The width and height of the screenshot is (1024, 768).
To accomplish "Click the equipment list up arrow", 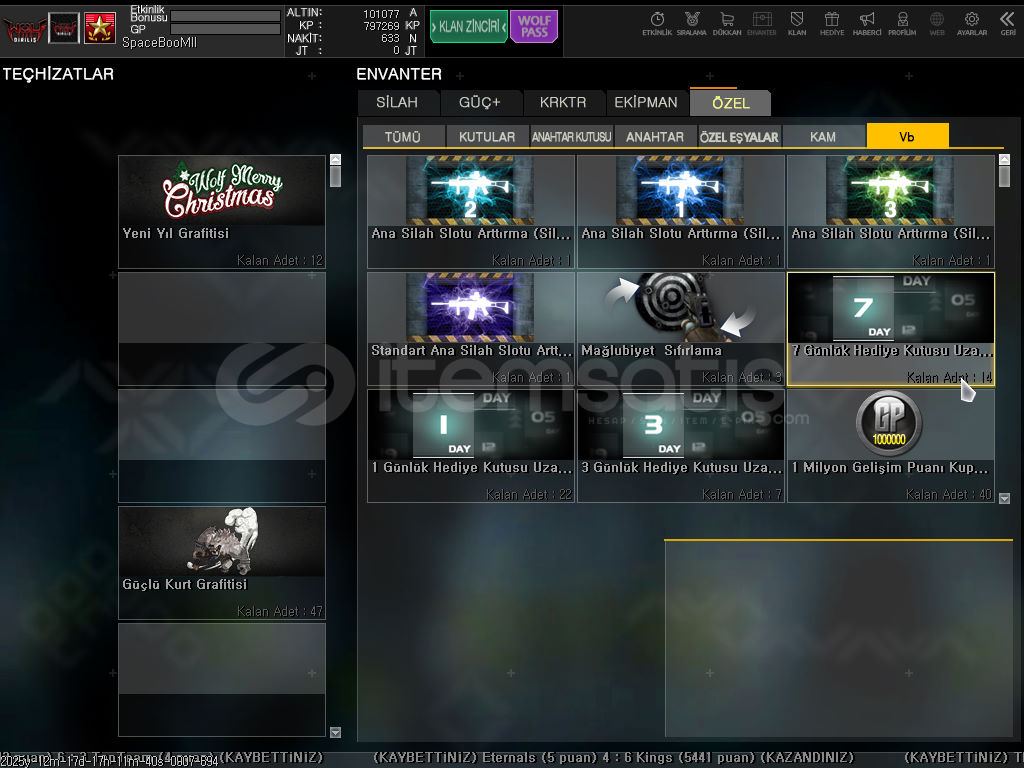I will tap(336, 159).
